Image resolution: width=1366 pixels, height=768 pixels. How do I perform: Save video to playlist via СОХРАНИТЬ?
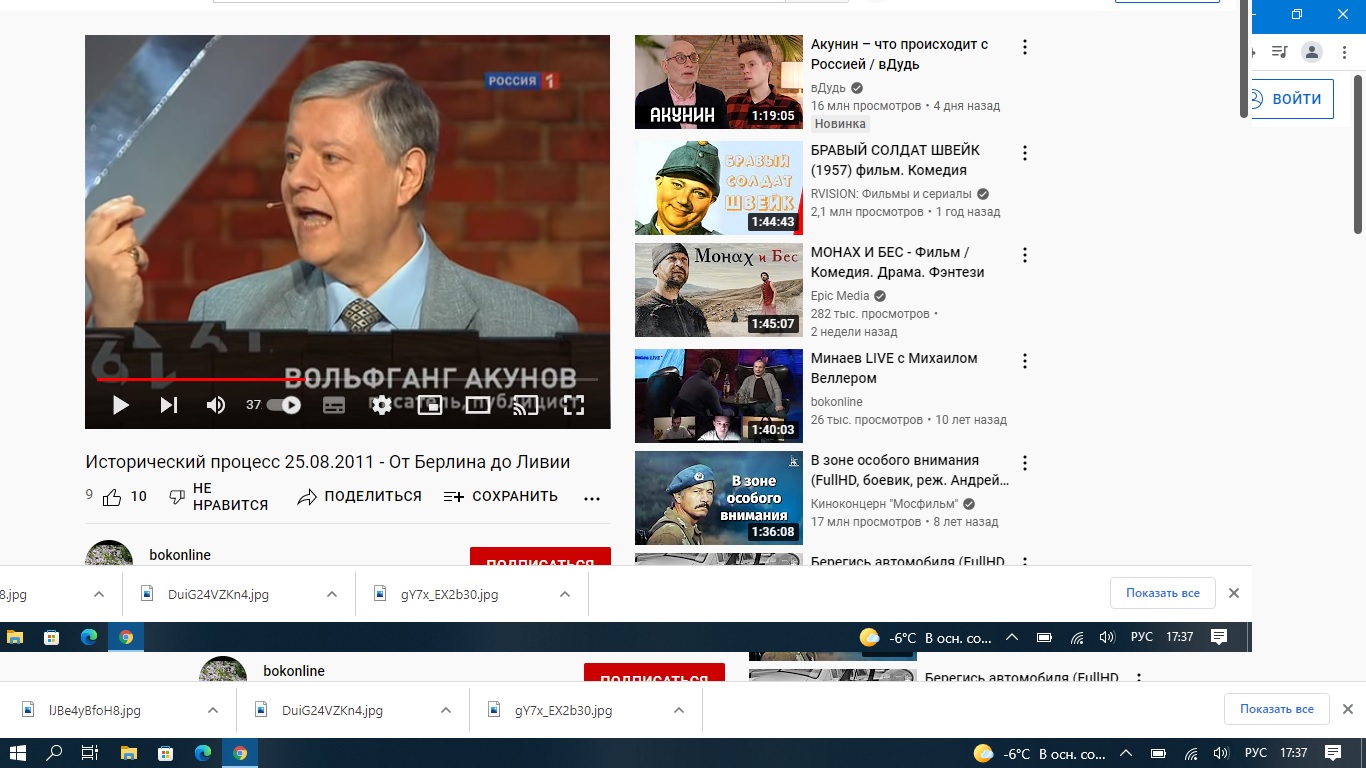pyautogui.click(x=501, y=497)
